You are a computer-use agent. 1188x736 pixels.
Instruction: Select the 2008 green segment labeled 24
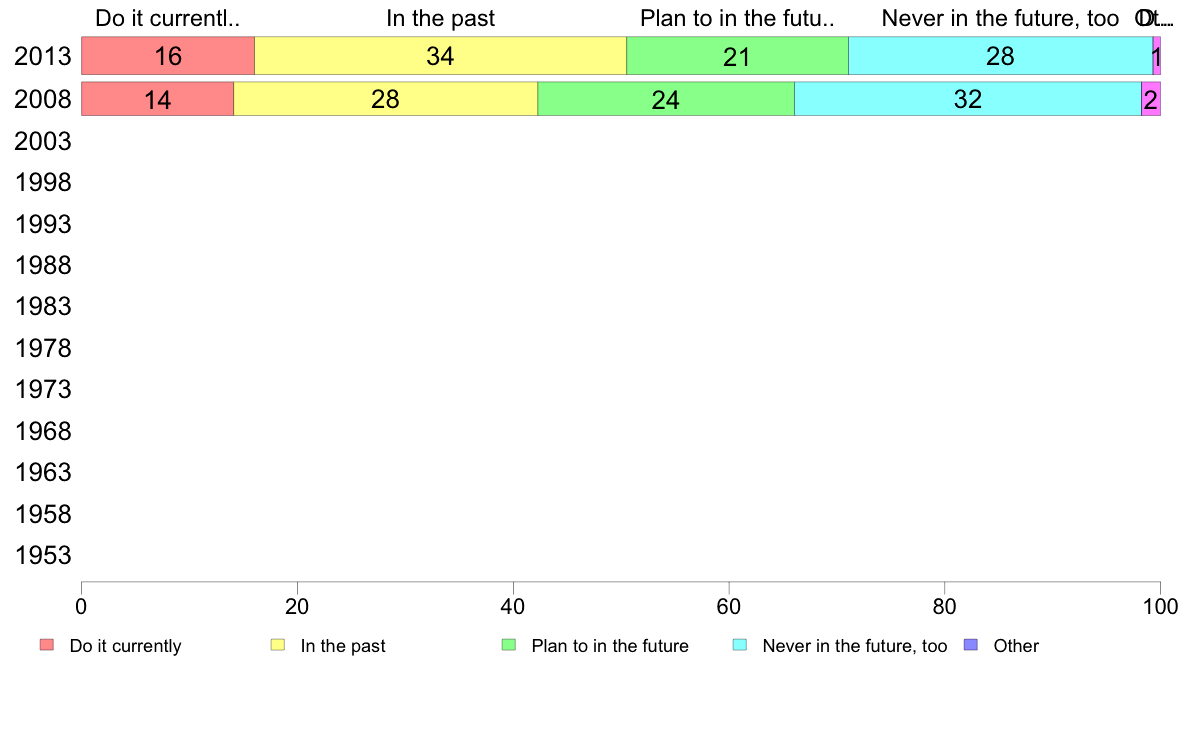coord(666,99)
